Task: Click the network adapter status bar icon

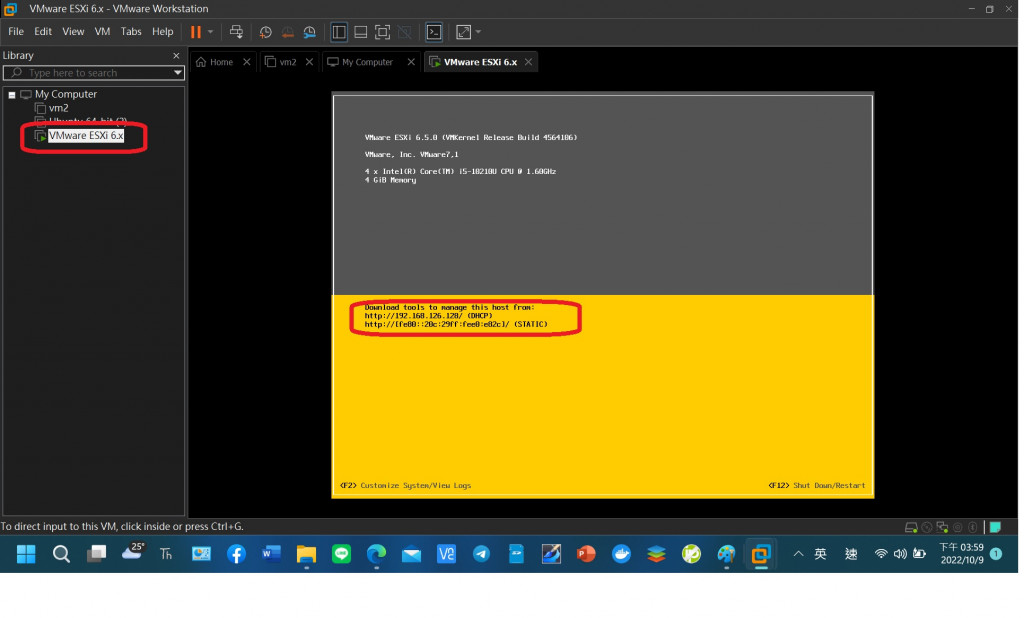Action: [942, 528]
